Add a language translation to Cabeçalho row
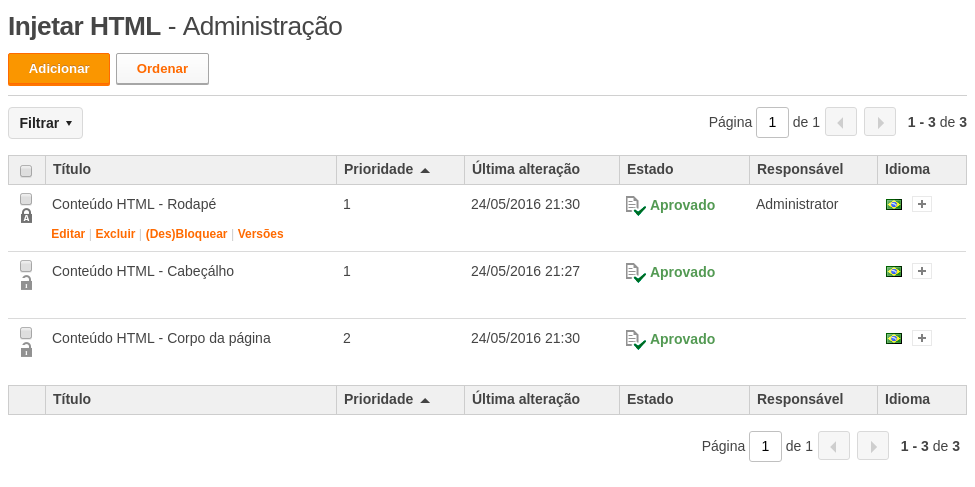Image resolution: width=975 pixels, height=487 pixels. (x=922, y=271)
